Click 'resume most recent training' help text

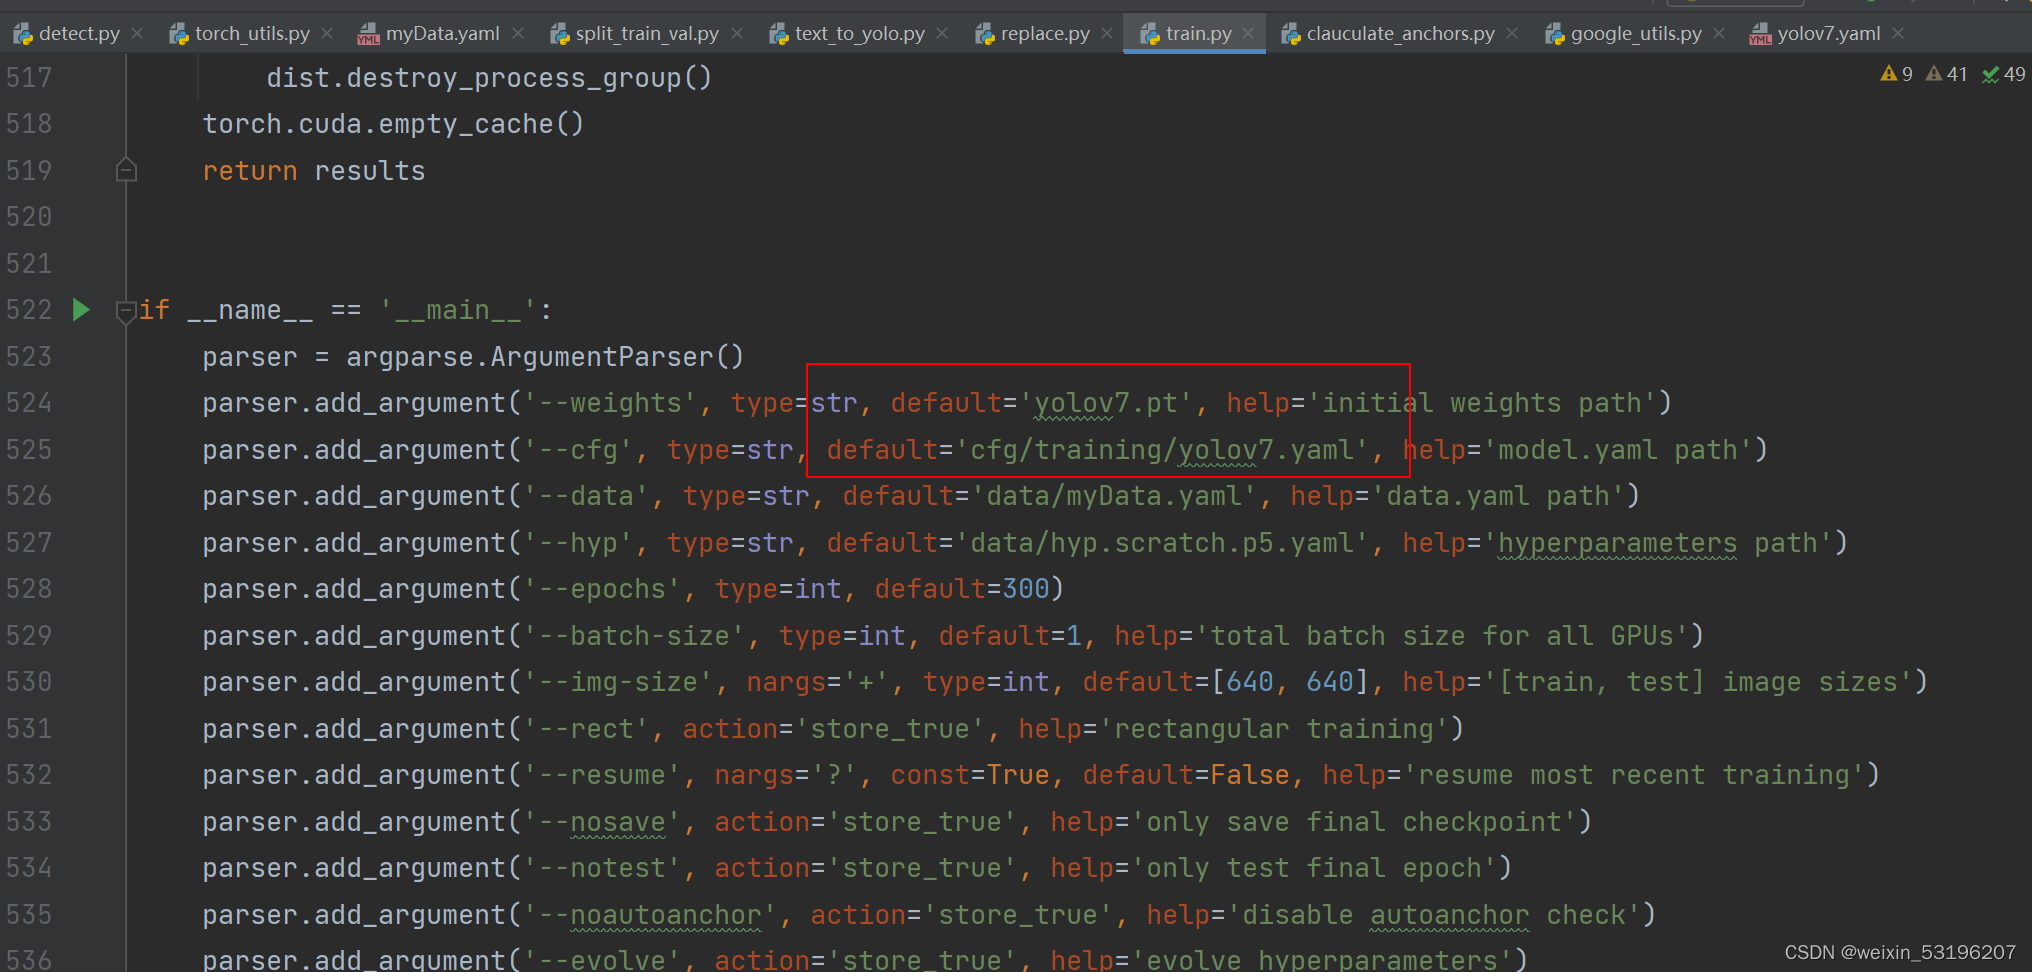(1634, 775)
